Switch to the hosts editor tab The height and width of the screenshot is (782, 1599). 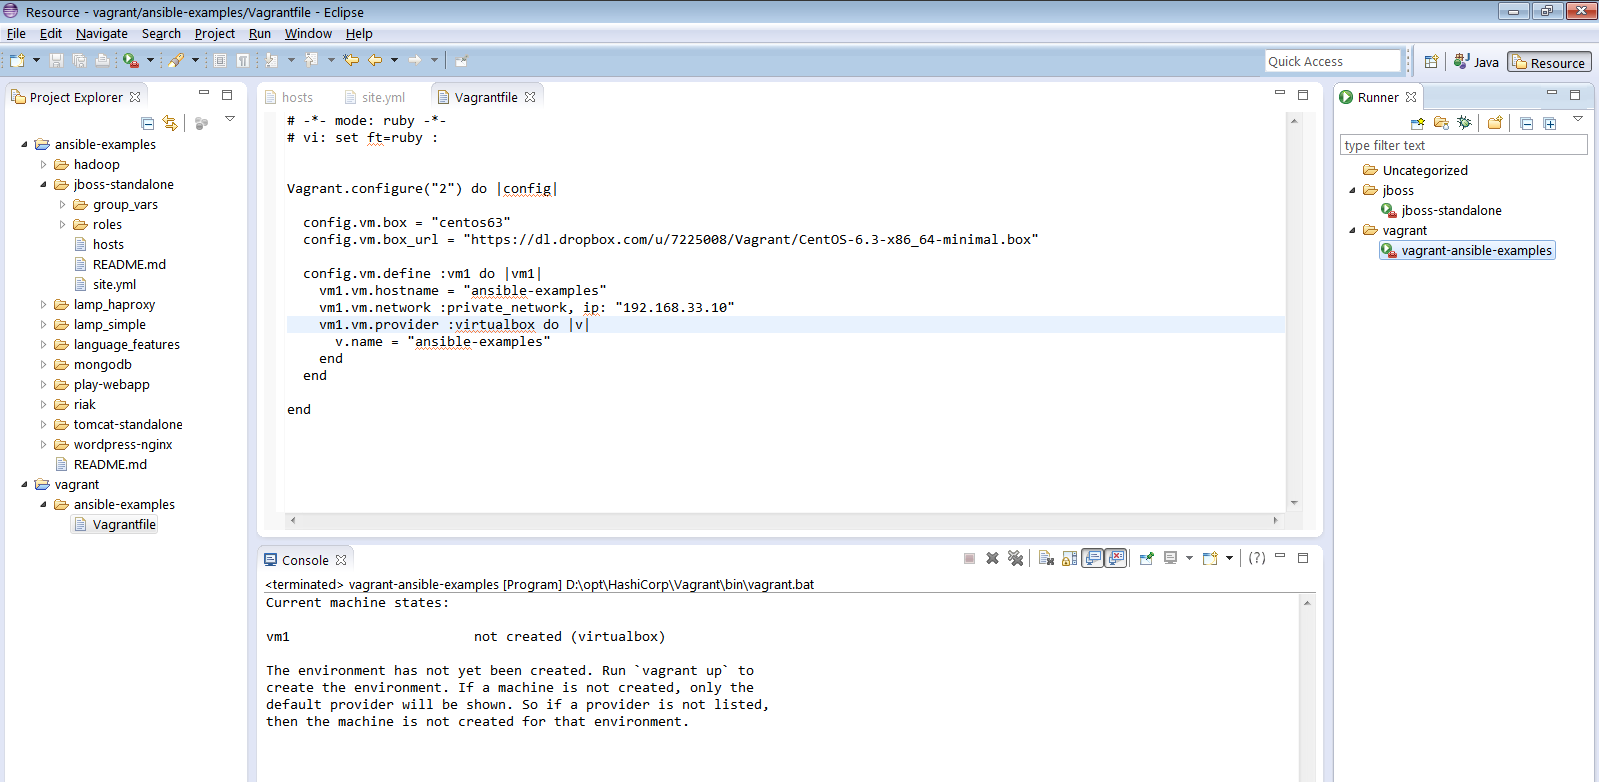click(x=289, y=97)
